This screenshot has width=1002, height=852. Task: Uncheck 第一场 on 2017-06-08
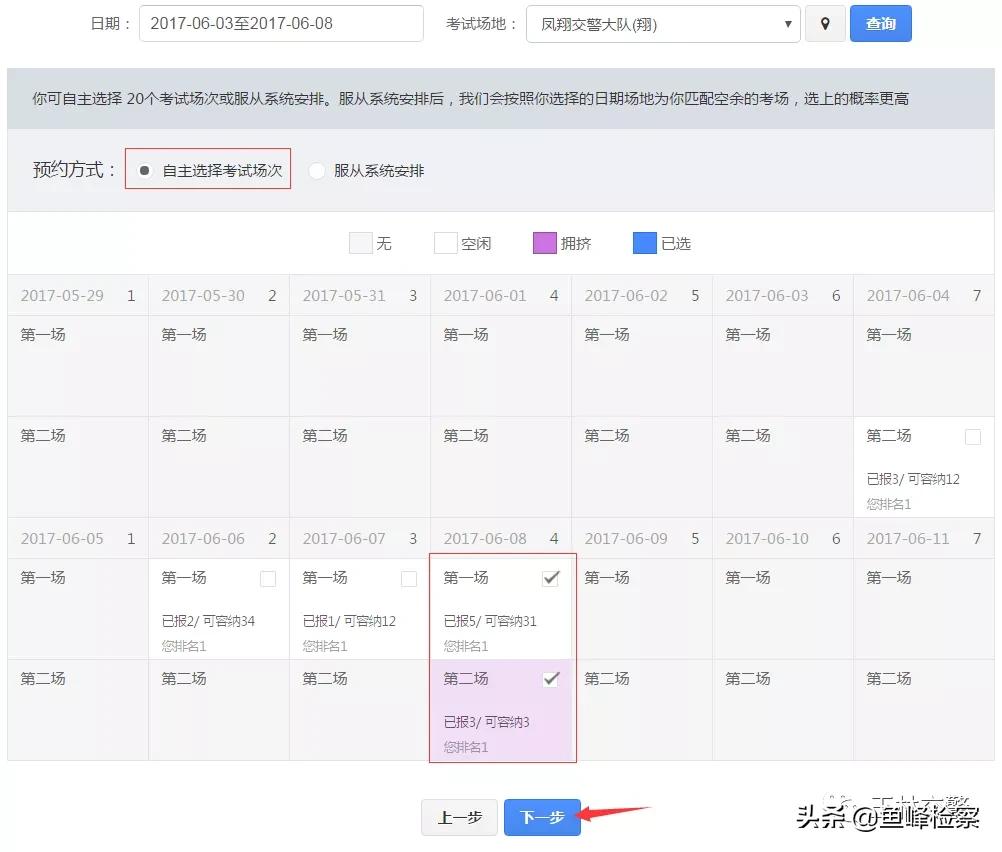(551, 577)
